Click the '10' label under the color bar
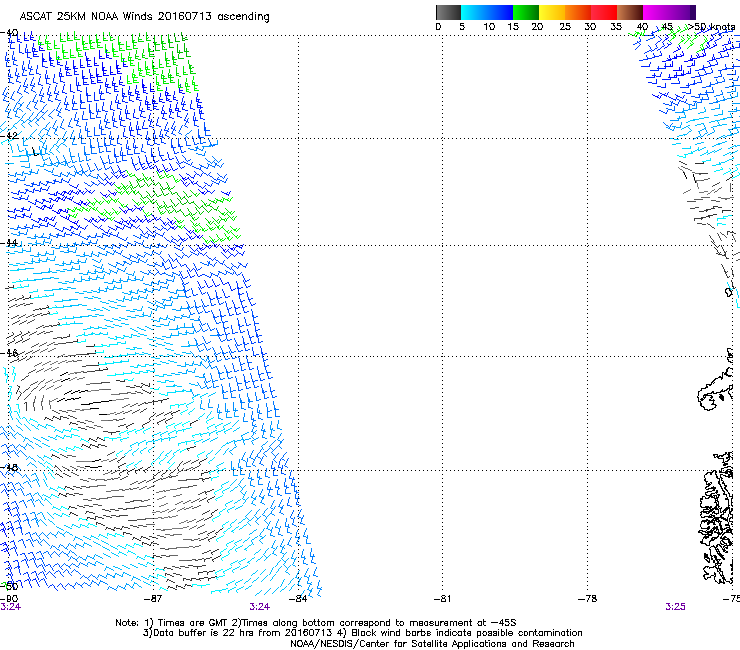The height and width of the screenshot is (650, 740). [x=489, y=27]
